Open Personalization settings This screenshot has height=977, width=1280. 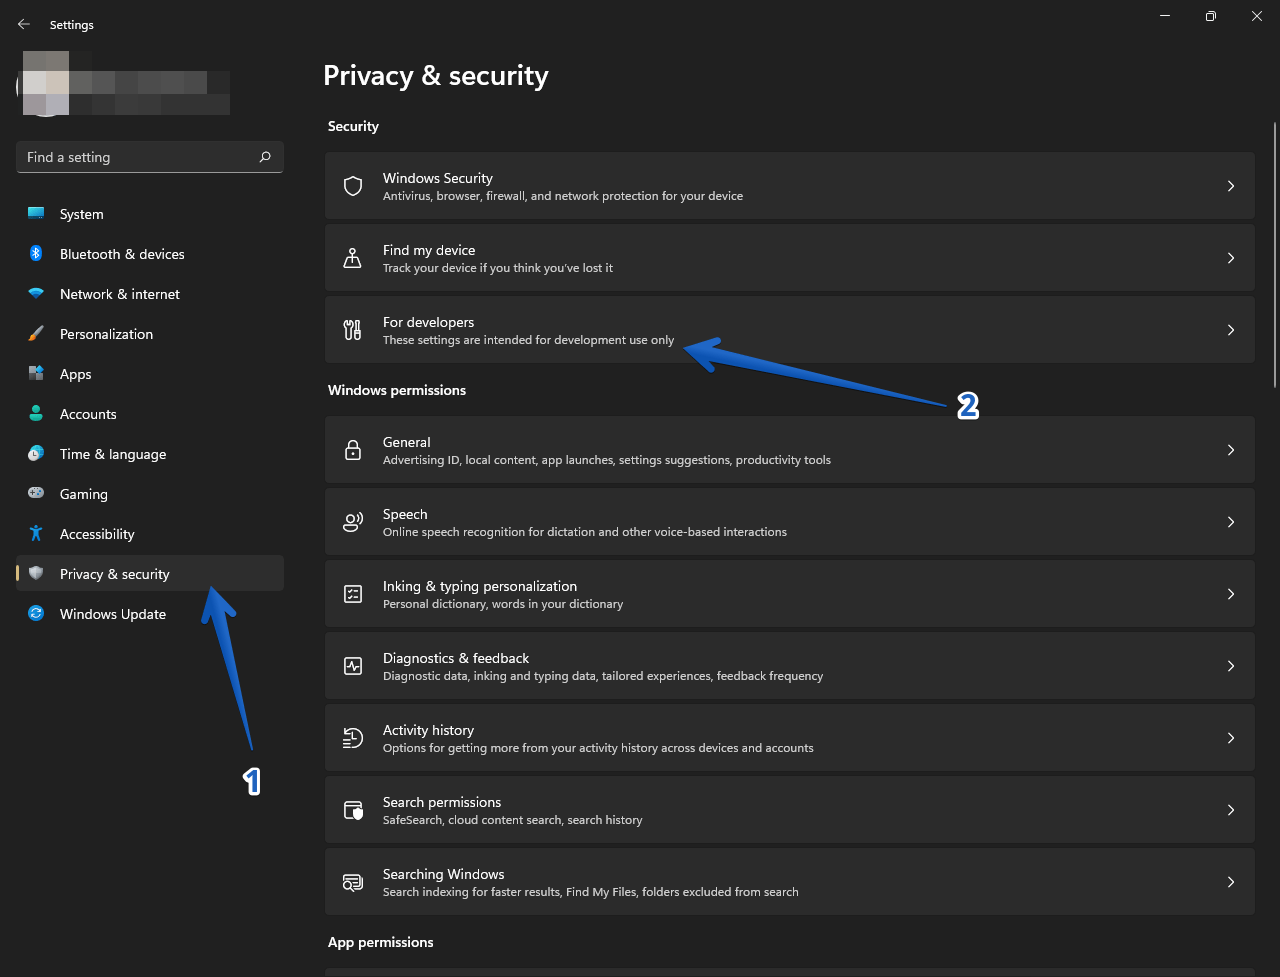coord(150,334)
